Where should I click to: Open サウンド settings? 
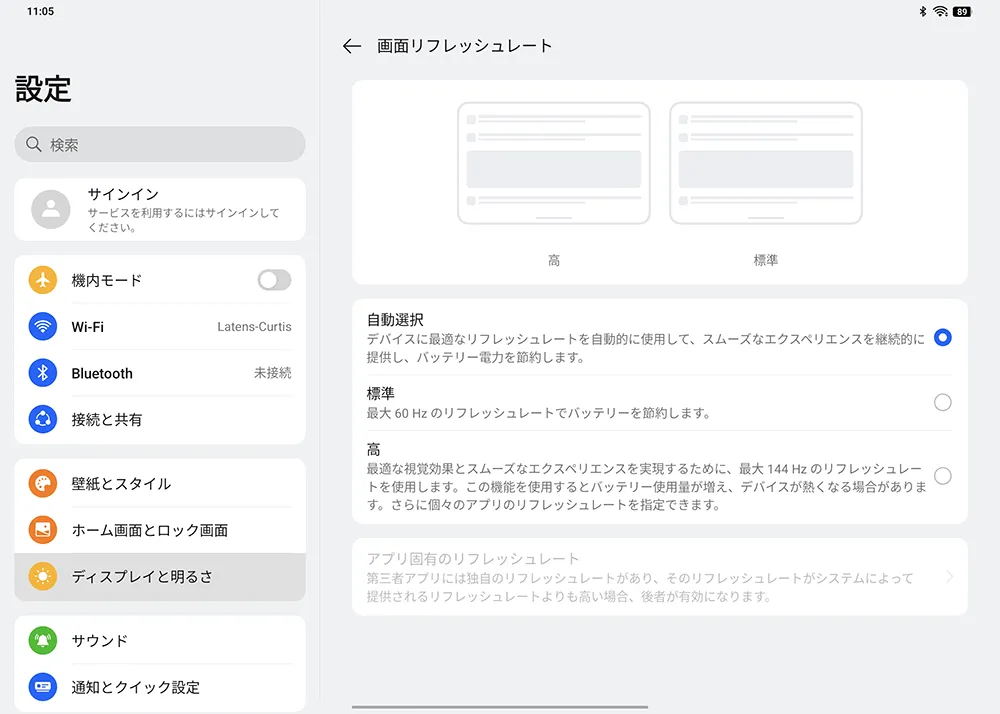pyautogui.click(x=160, y=640)
